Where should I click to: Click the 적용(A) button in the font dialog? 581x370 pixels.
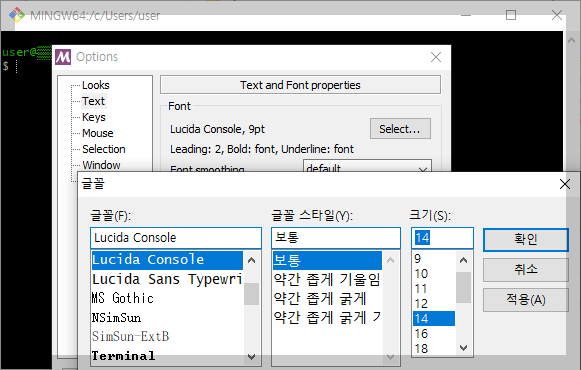(526, 300)
